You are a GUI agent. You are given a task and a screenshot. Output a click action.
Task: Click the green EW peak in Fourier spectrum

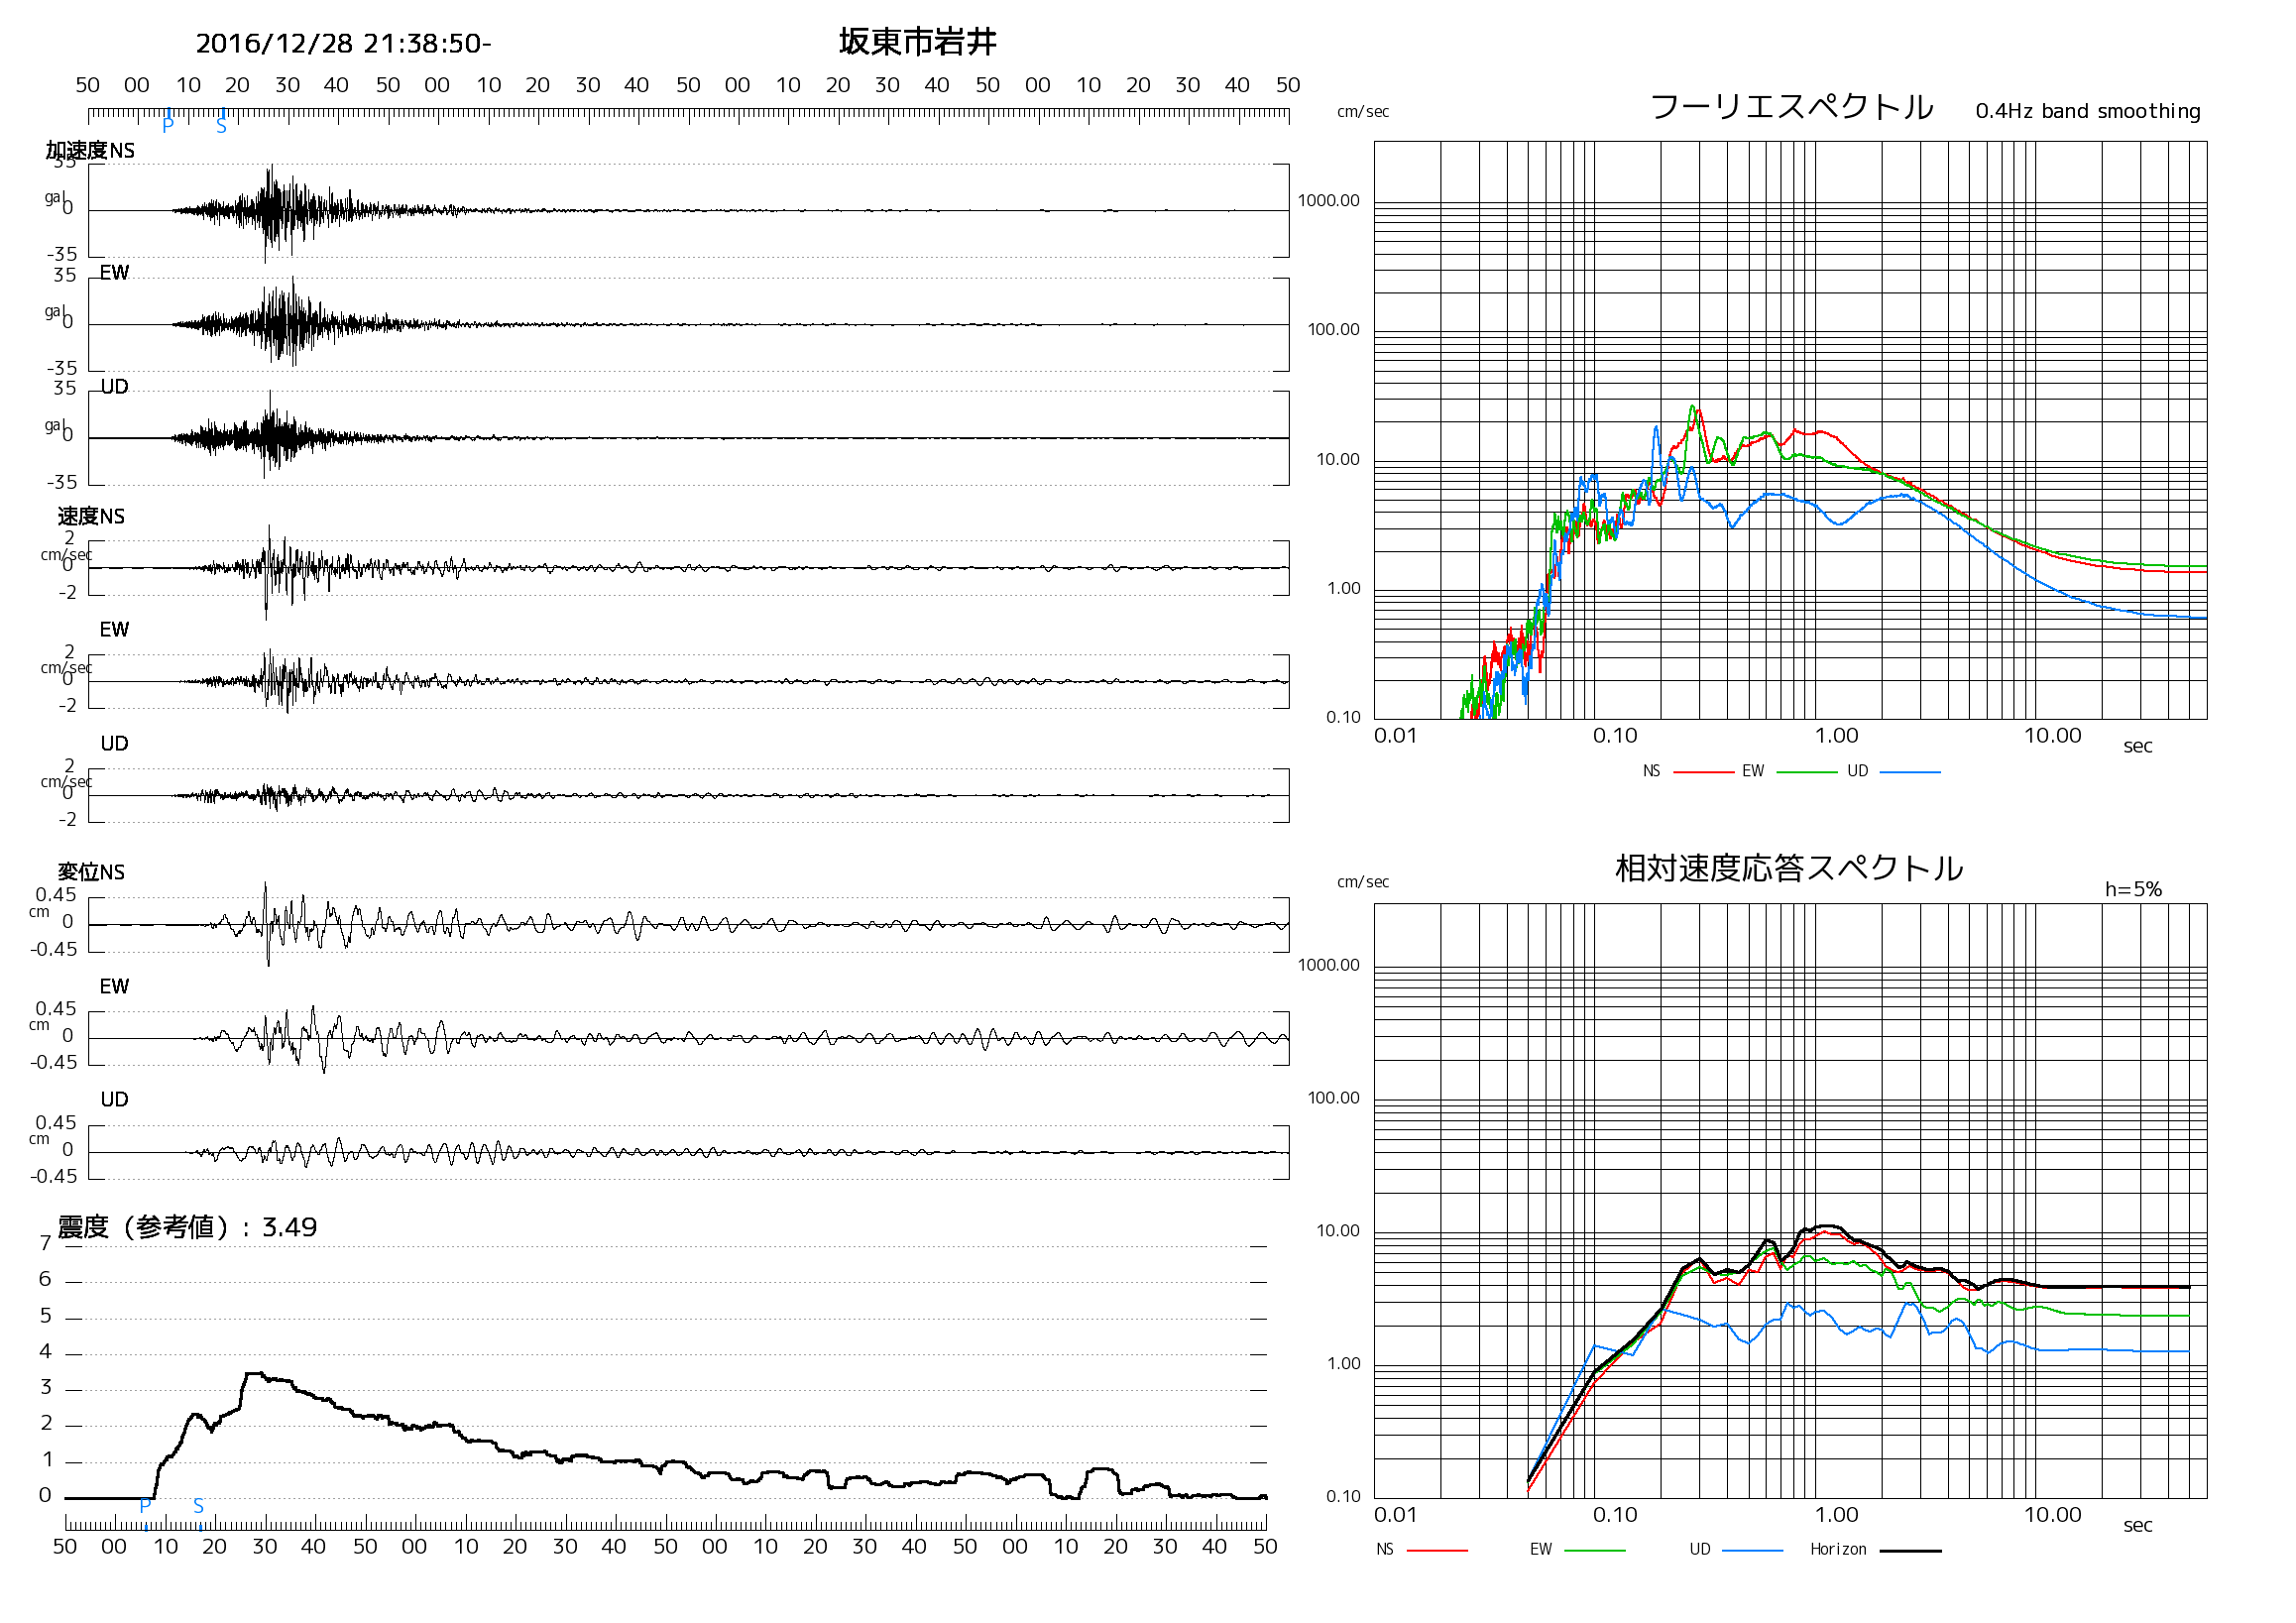1692,406
